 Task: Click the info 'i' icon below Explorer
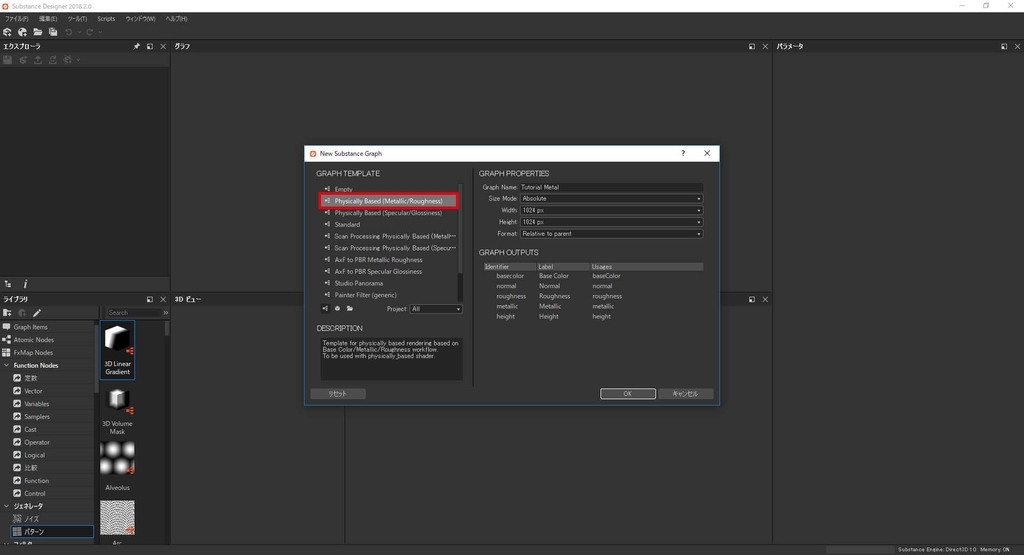coord(25,284)
